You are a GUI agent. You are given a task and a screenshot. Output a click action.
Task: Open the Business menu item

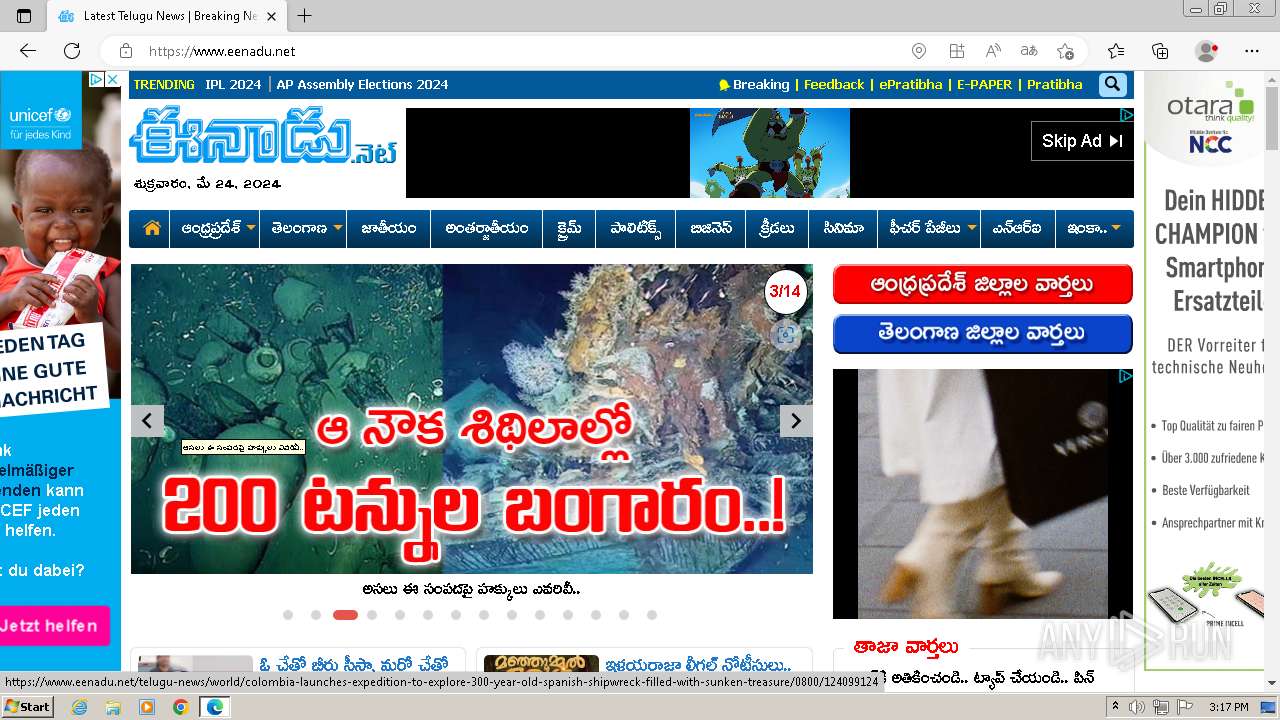point(711,228)
